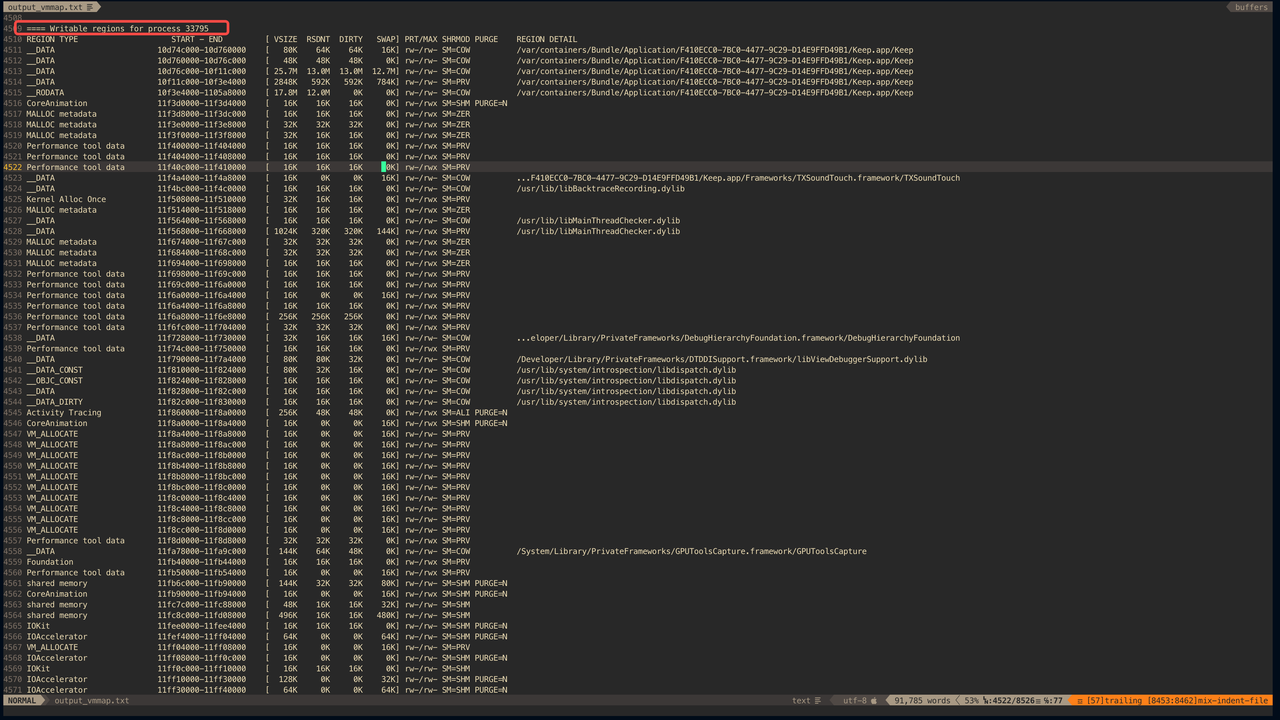Screen dimensions: 1280x720
Task: Click the VSIZE column header
Action: (285, 39)
